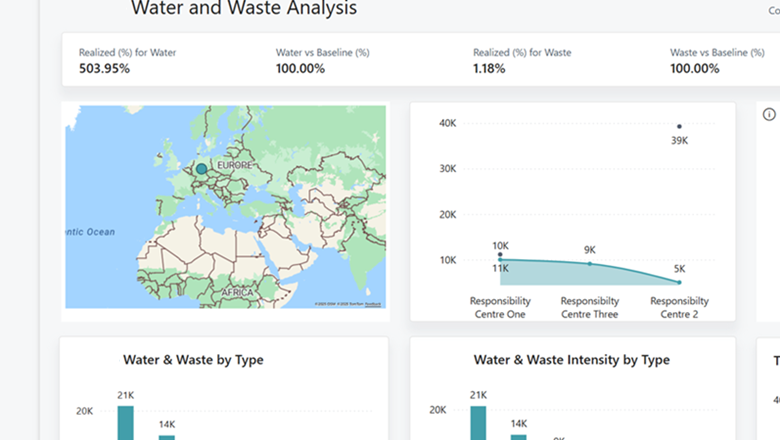Click the Waste vs Baseline (%) 100.00% value
The height and width of the screenshot is (440, 780).
coord(694,69)
